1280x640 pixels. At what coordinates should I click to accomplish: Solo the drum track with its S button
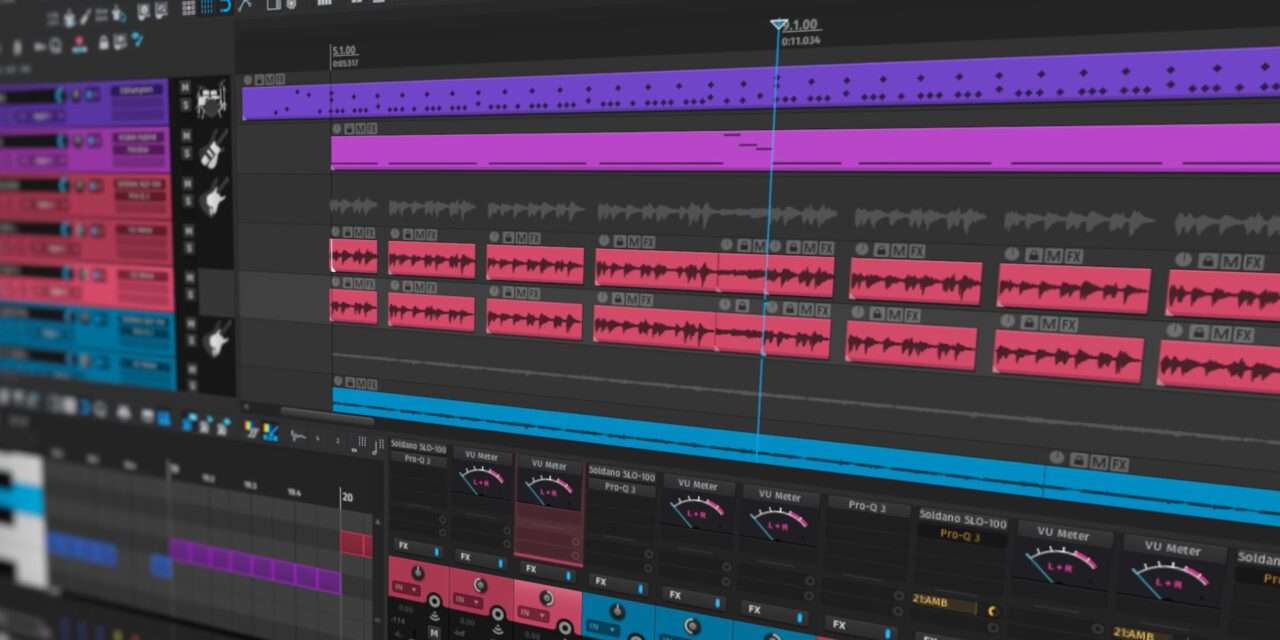point(185,105)
